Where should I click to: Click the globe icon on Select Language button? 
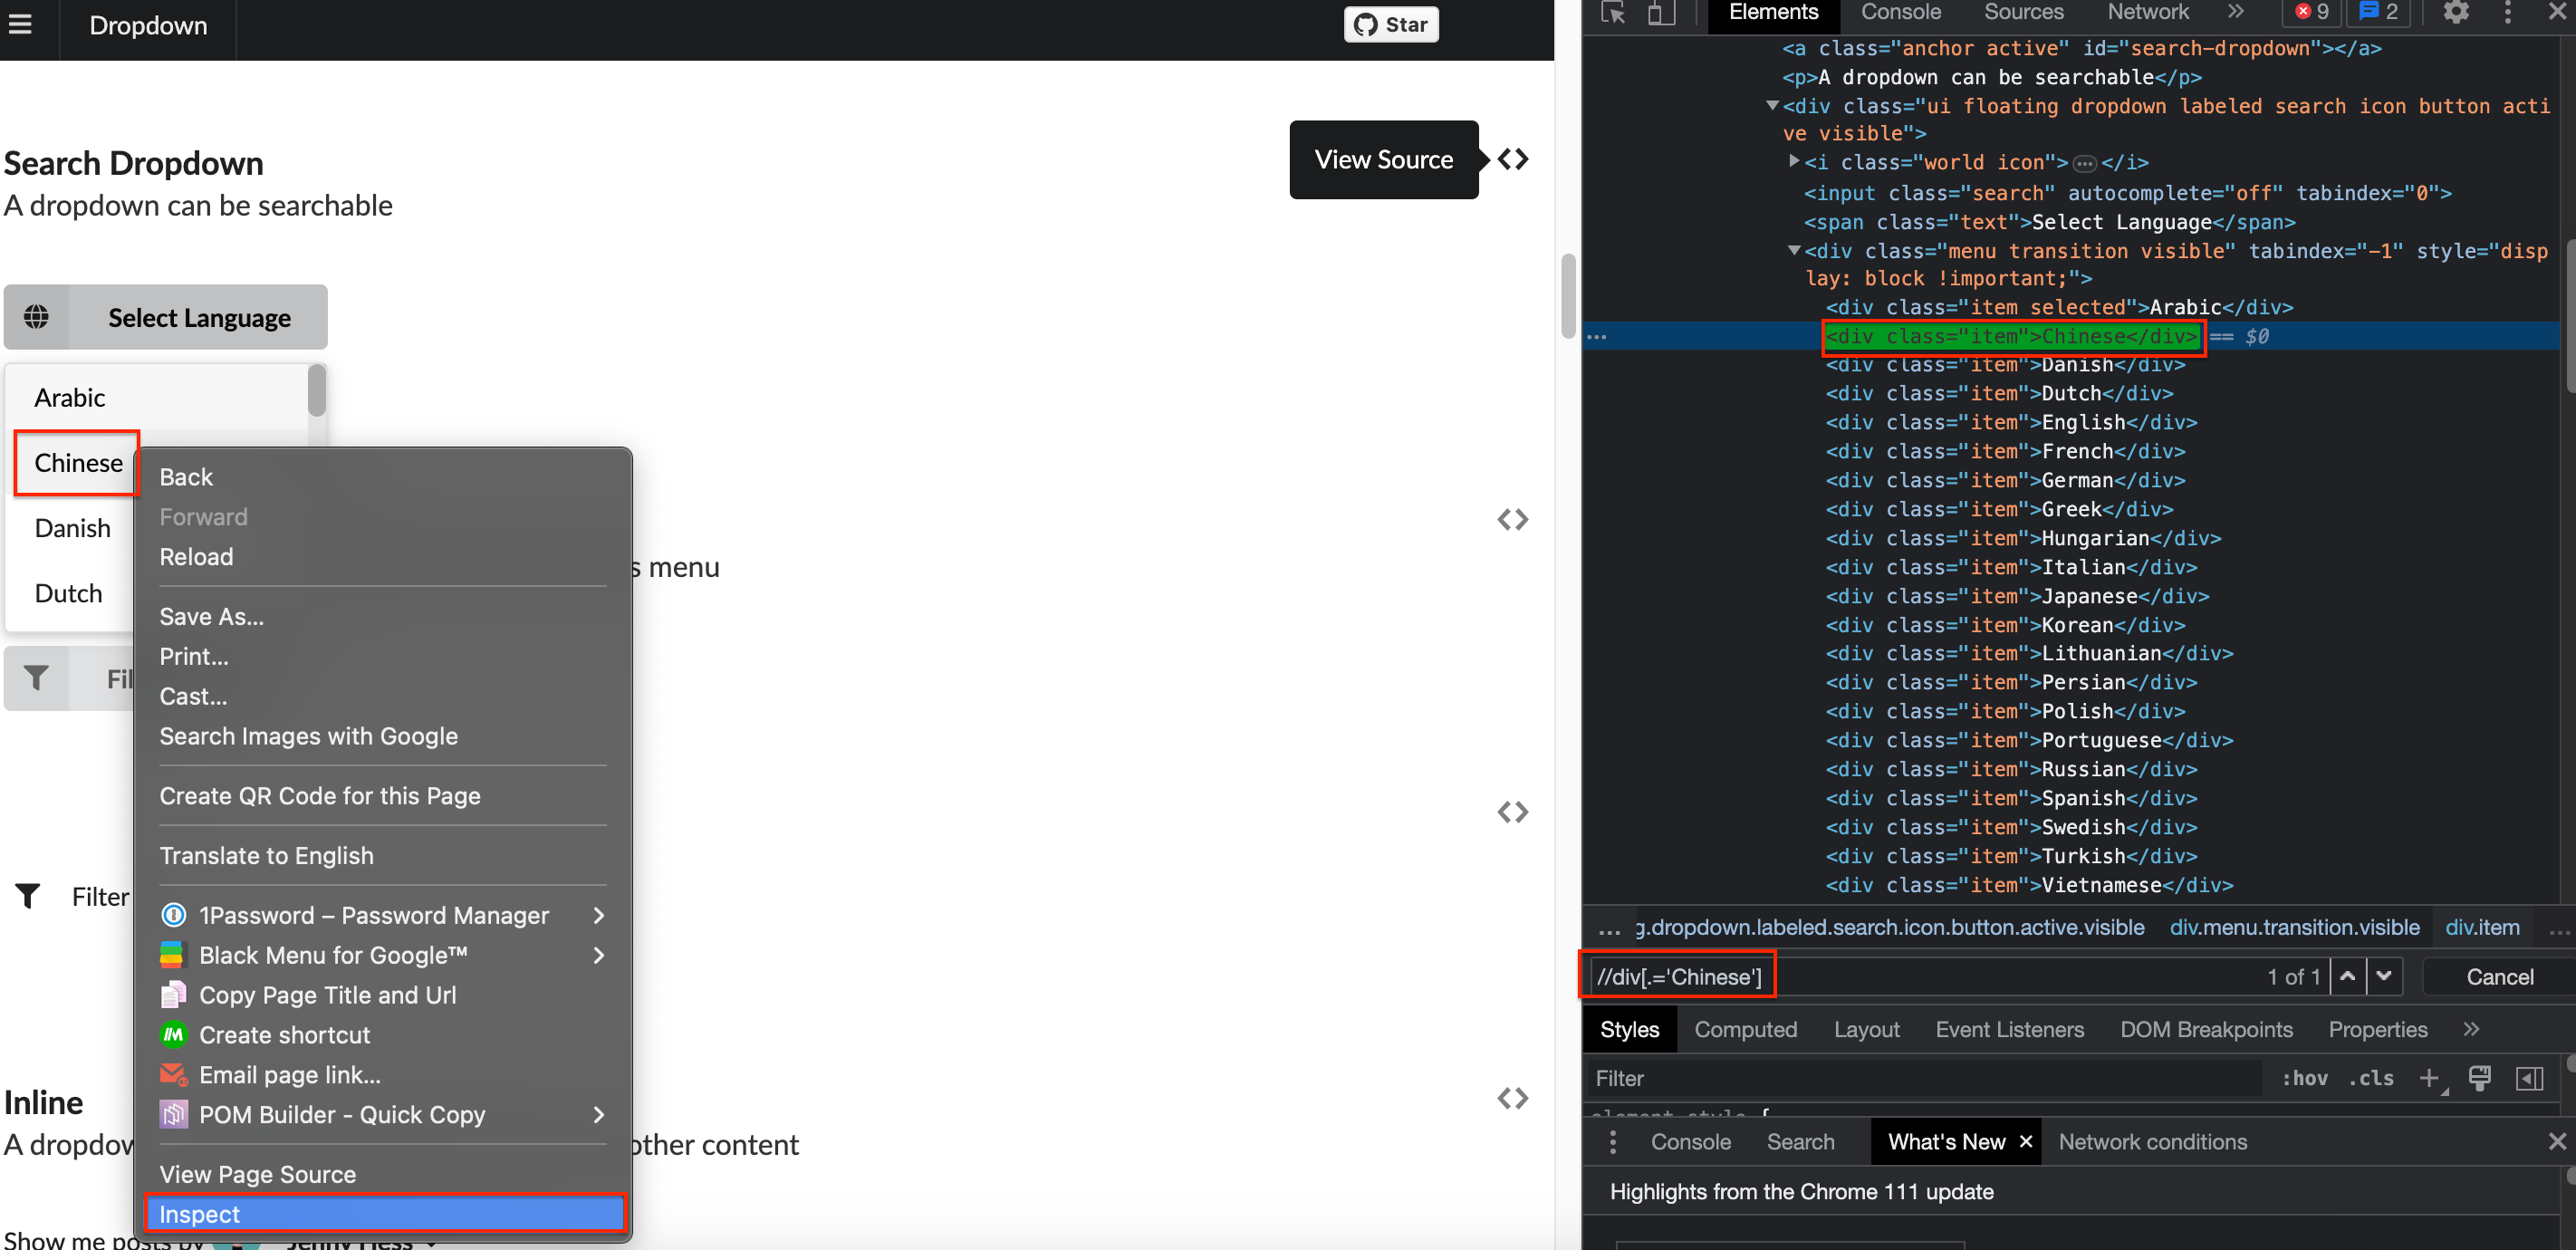tap(37, 317)
